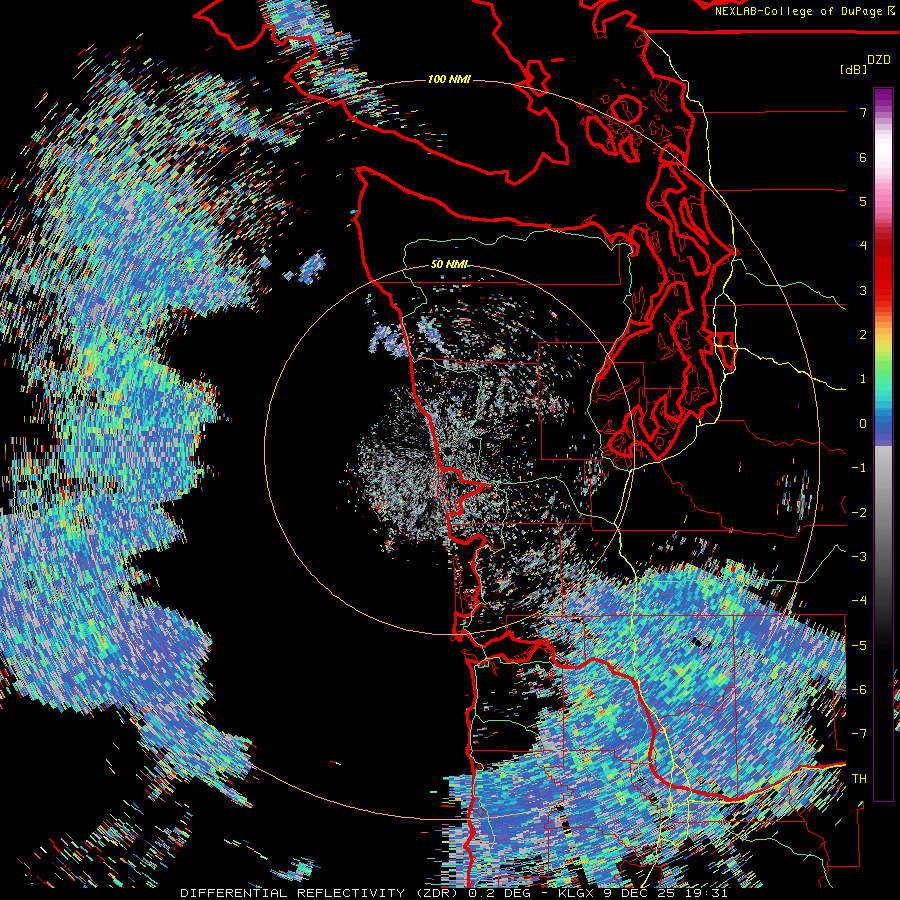900x900 pixels.
Task: Click the 0.2 DEG elevation text
Action: coord(499,893)
